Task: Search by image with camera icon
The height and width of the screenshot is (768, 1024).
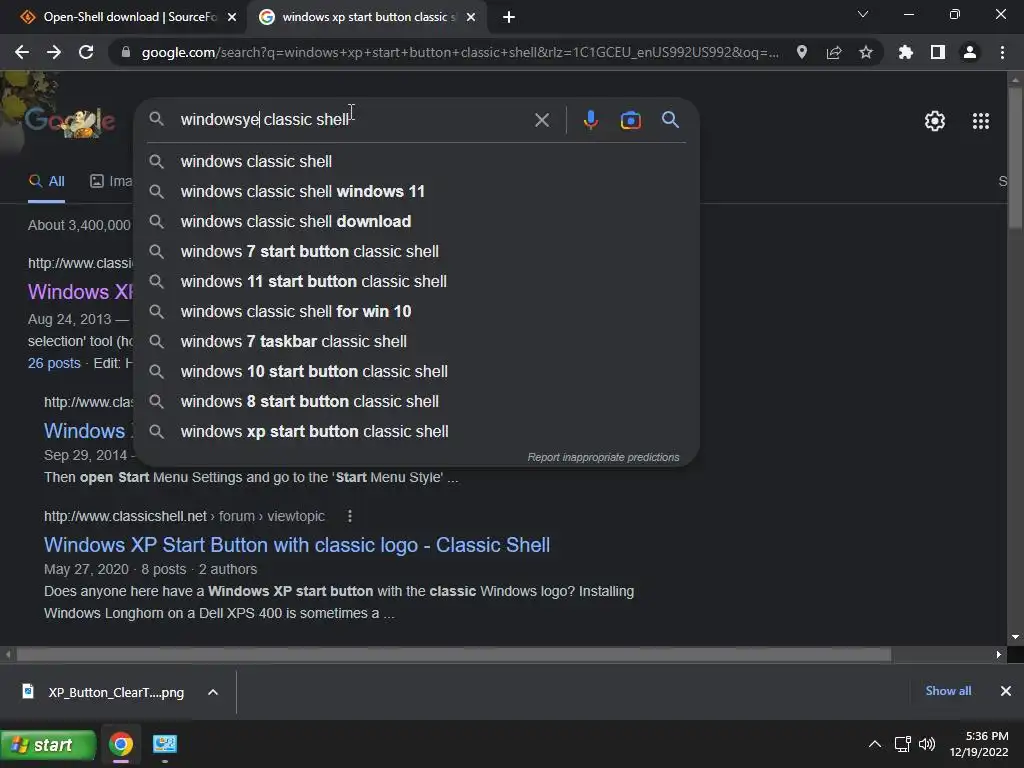Action: [630, 120]
